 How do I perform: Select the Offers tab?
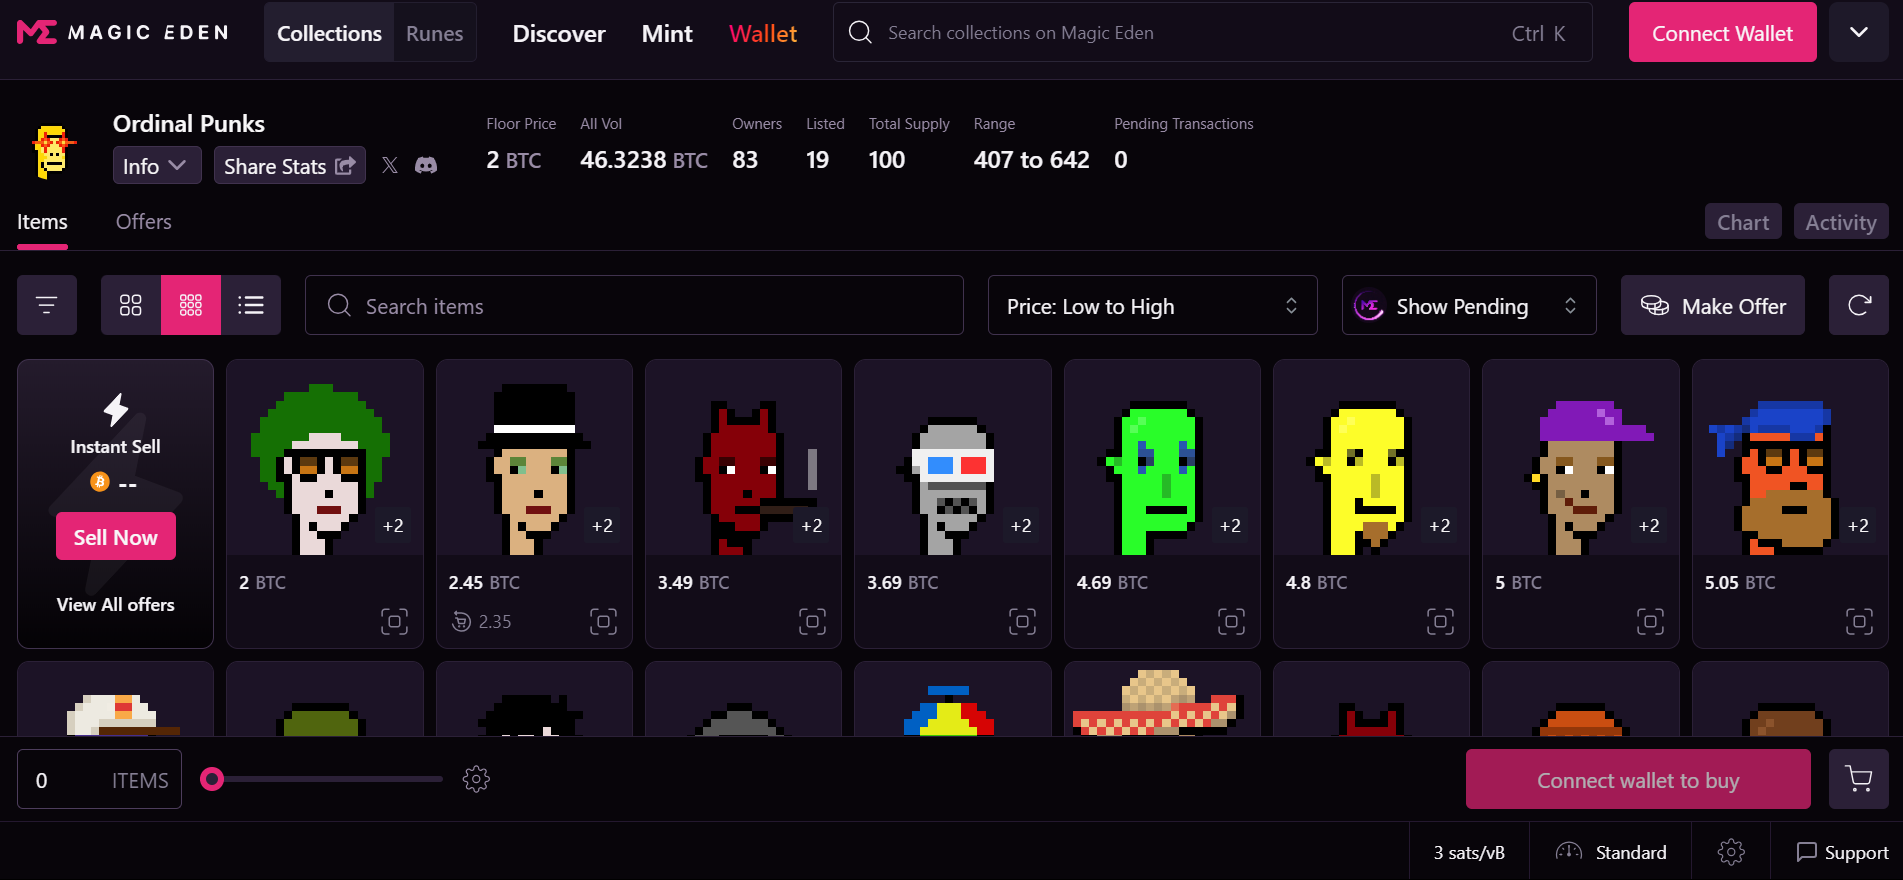[144, 222]
